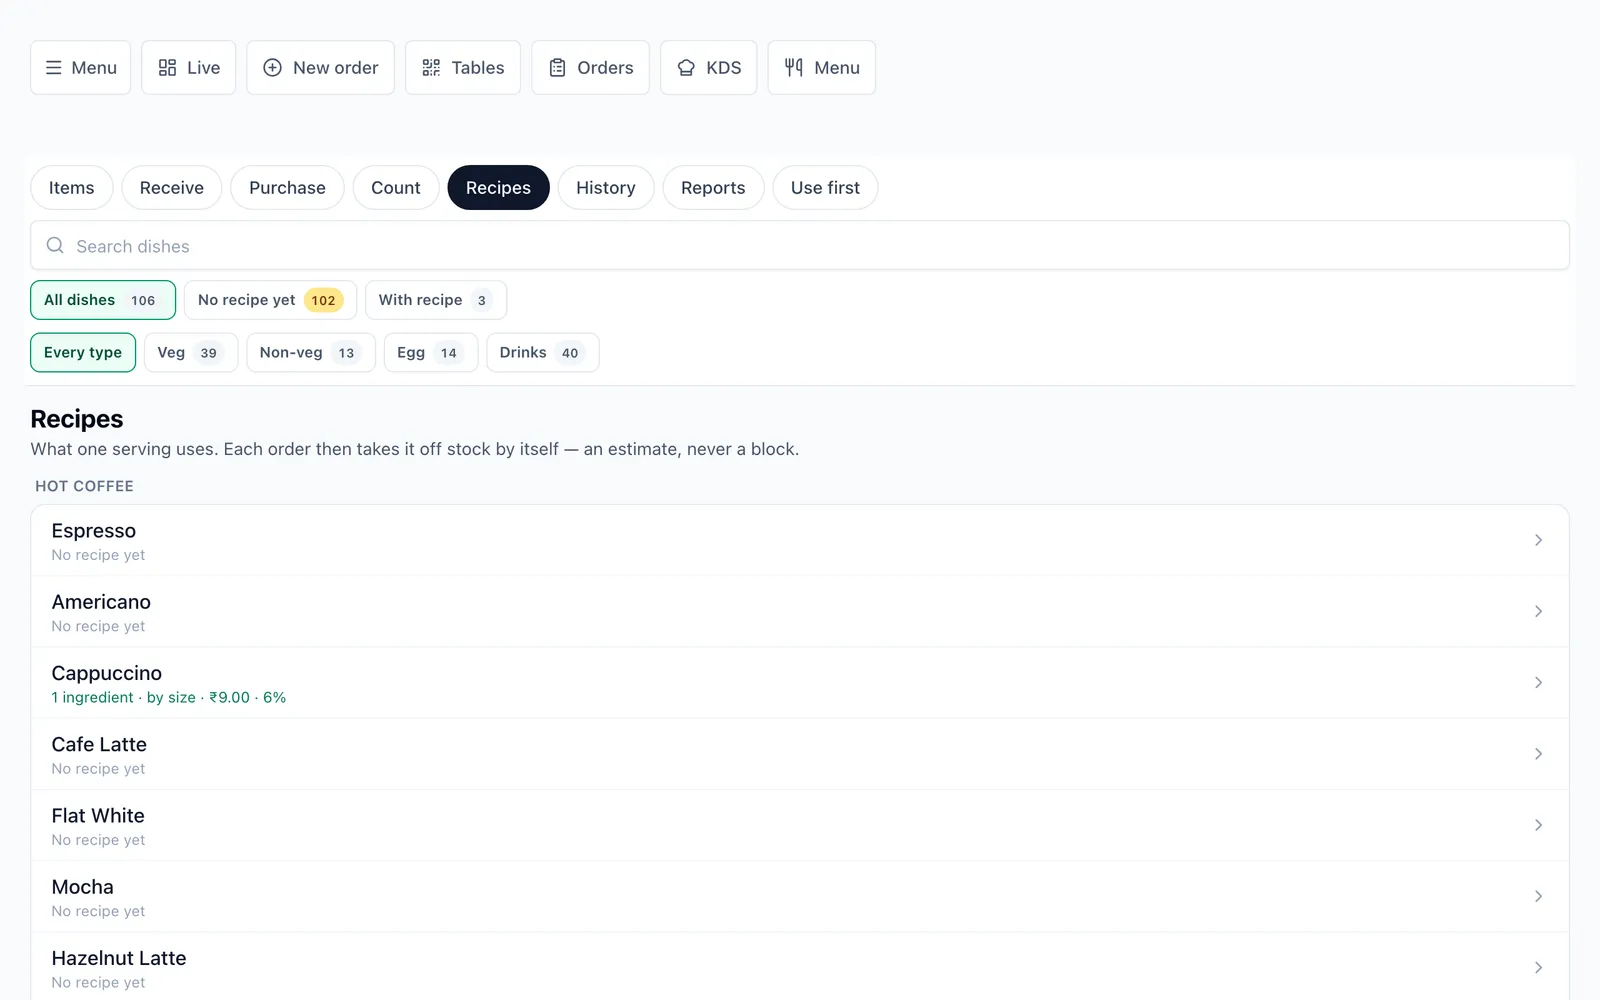Image resolution: width=1600 pixels, height=1000 pixels.
Task: Expand the Flat White row chevron
Action: 1538,825
